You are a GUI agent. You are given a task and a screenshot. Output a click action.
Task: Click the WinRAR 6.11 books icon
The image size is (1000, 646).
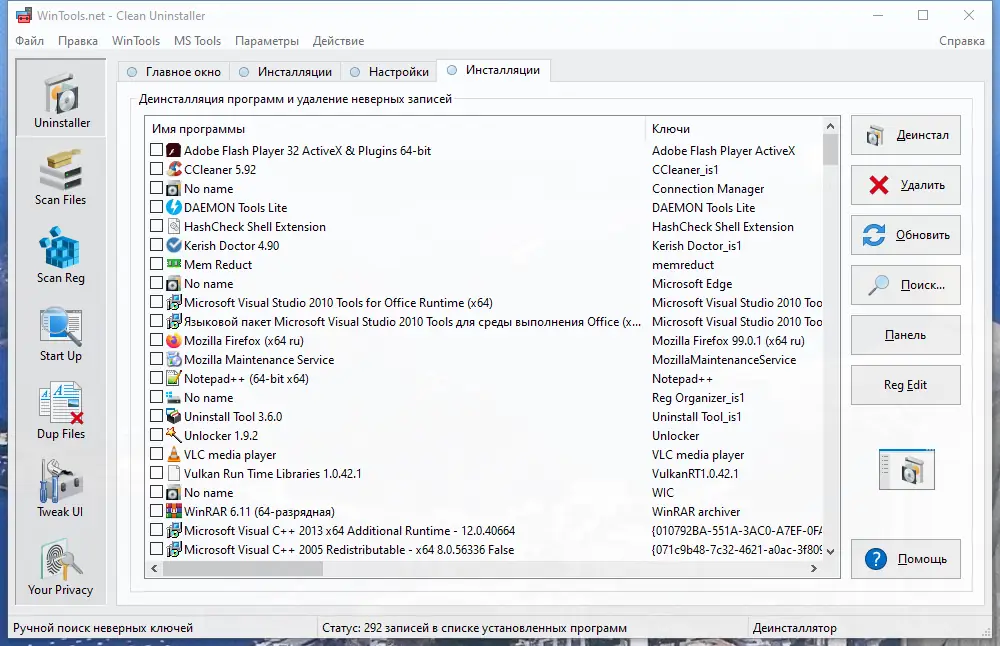173,511
